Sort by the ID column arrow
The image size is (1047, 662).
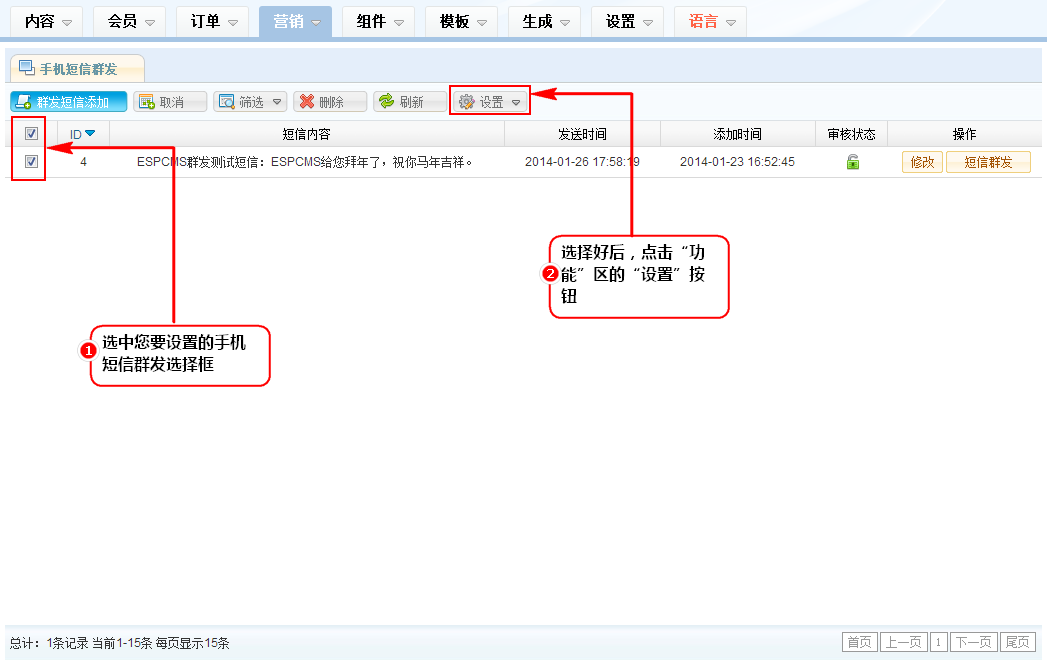click(90, 134)
